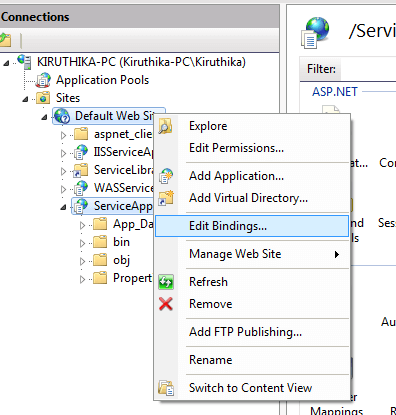Expand the obj folder node

tap(82, 261)
